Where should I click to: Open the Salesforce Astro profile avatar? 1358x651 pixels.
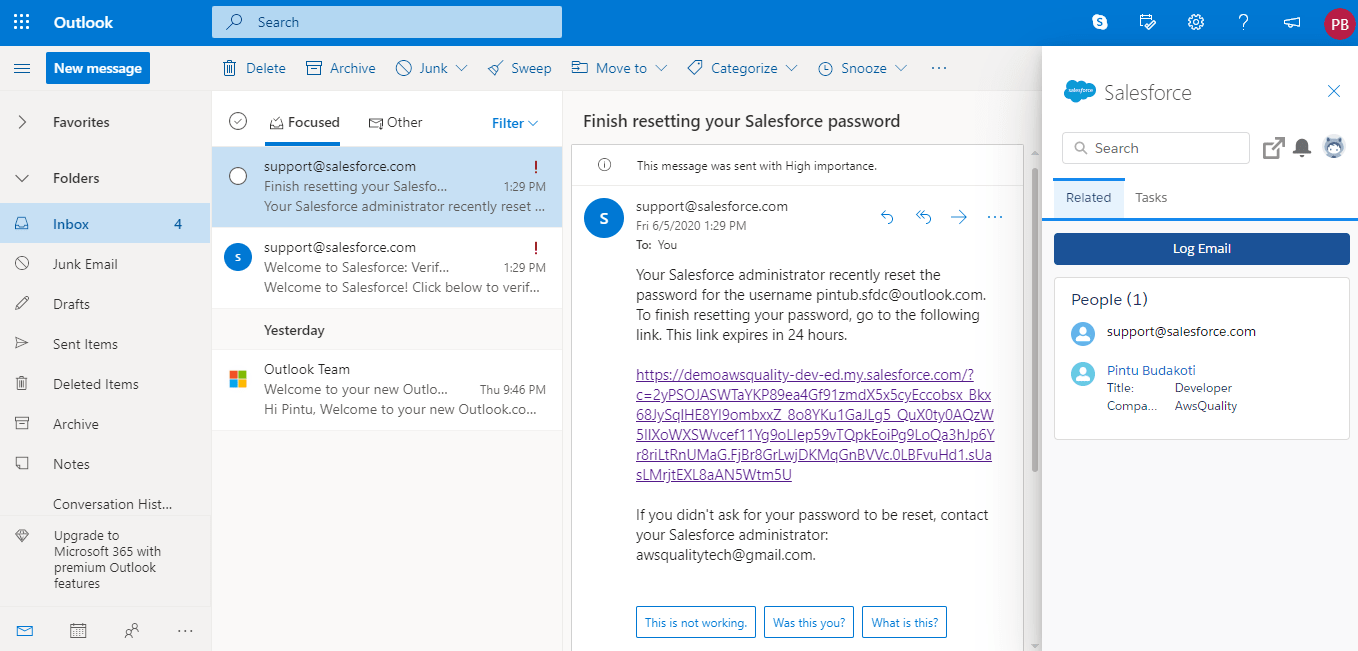tap(1334, 147)
